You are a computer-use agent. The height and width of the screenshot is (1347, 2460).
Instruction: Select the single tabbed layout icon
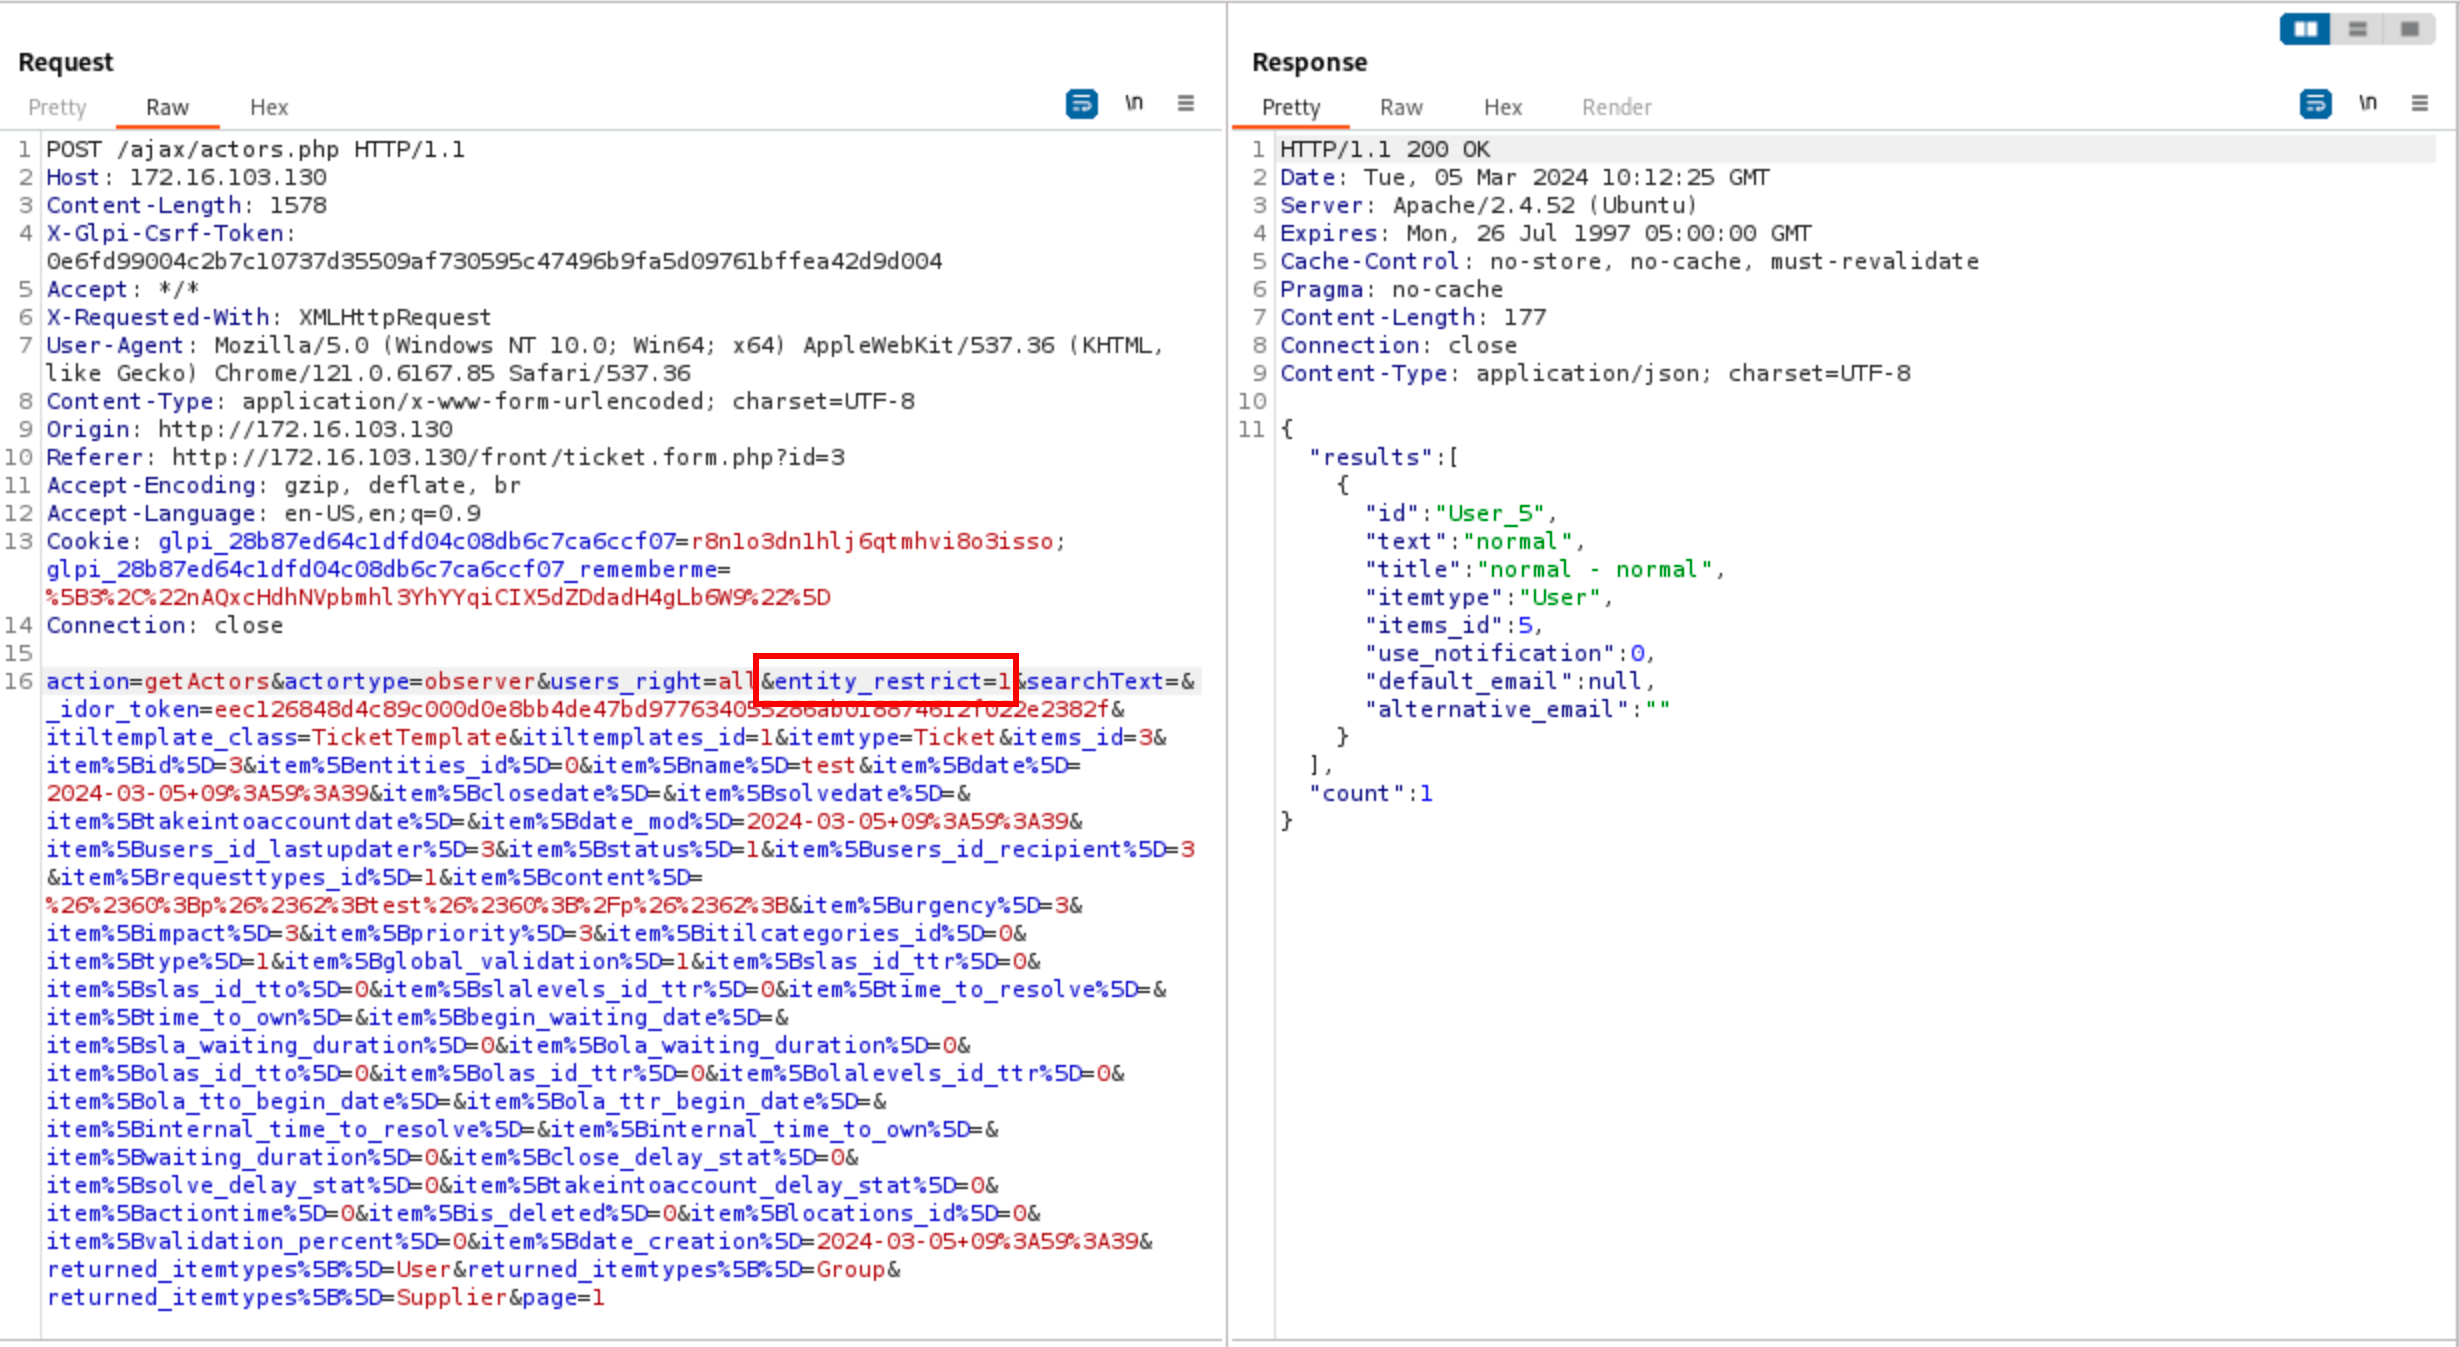tap(2409, 29)
